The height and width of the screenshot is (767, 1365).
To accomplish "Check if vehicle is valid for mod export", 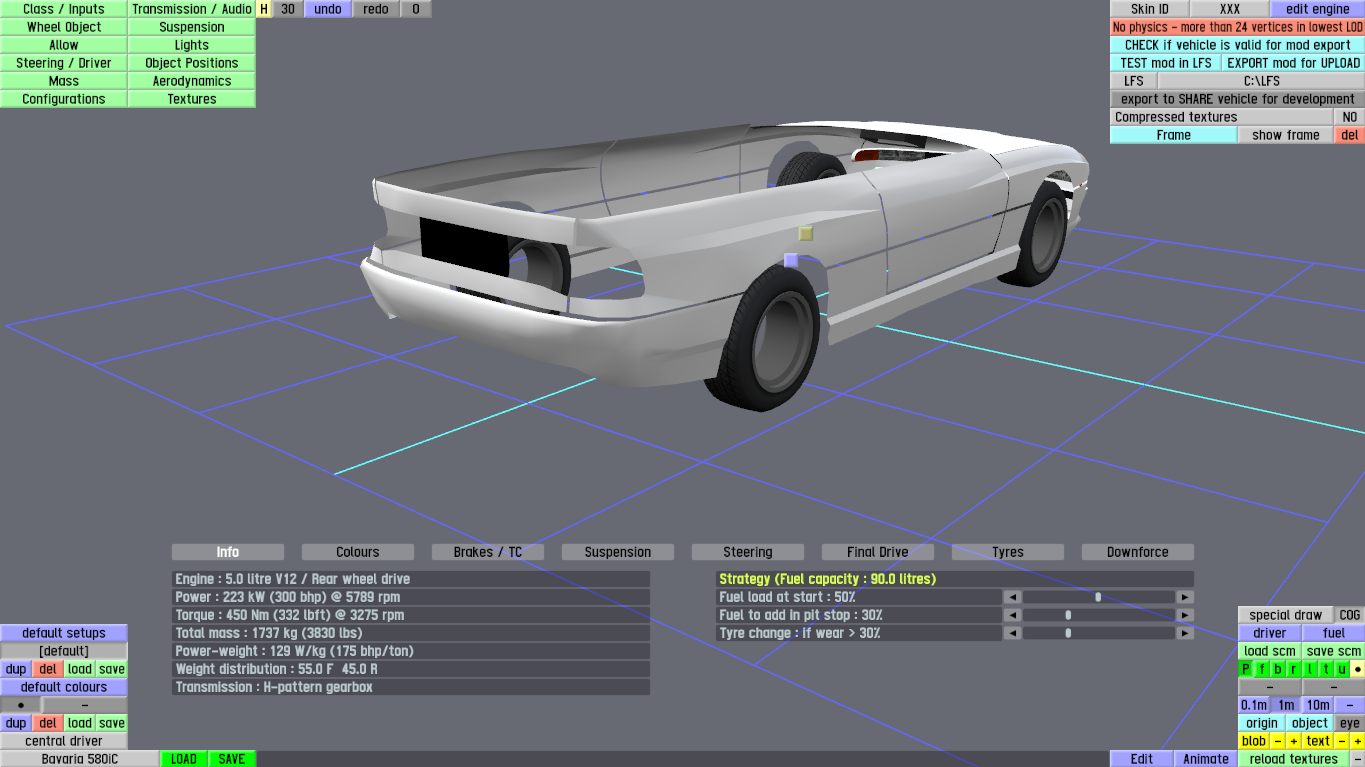I will [x=1238, y=45].
